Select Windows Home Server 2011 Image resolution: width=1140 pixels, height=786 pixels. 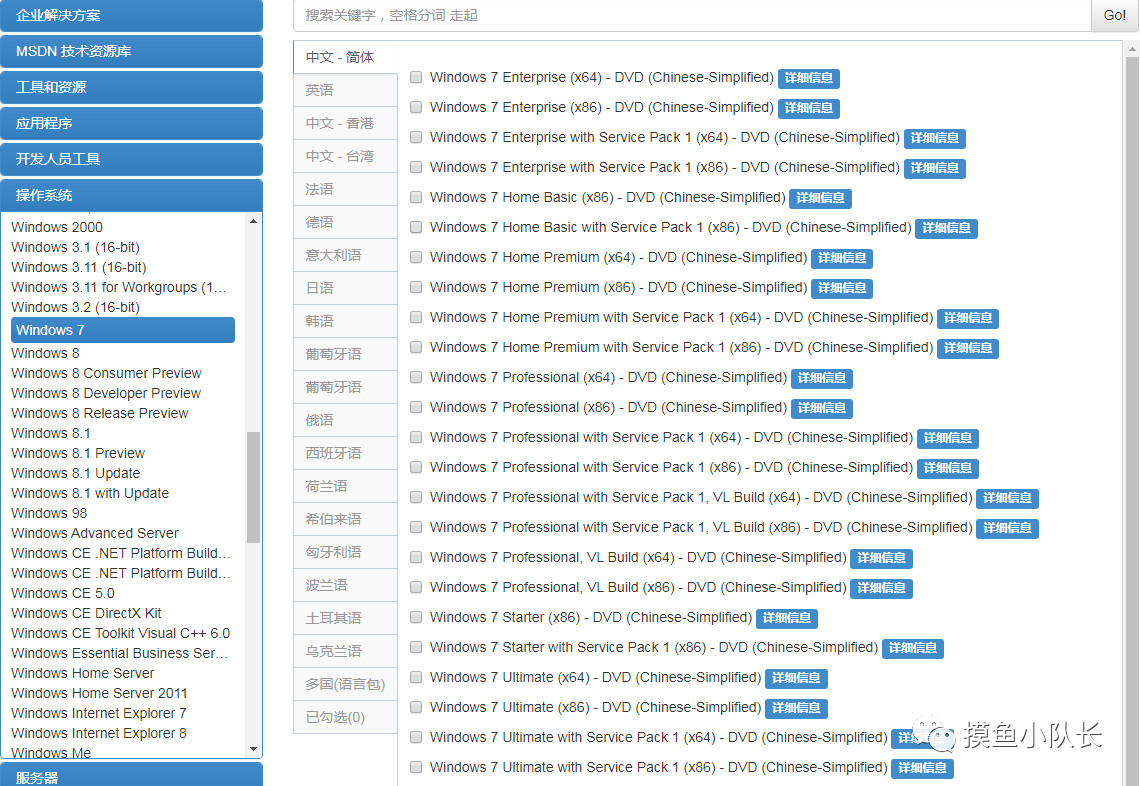(99, 693)
